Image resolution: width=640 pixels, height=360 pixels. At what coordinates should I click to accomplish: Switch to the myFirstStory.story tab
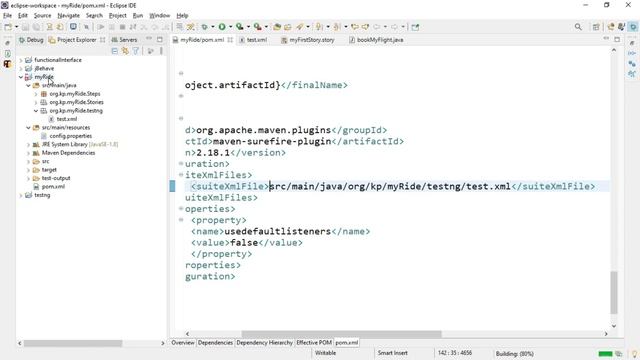308,40
